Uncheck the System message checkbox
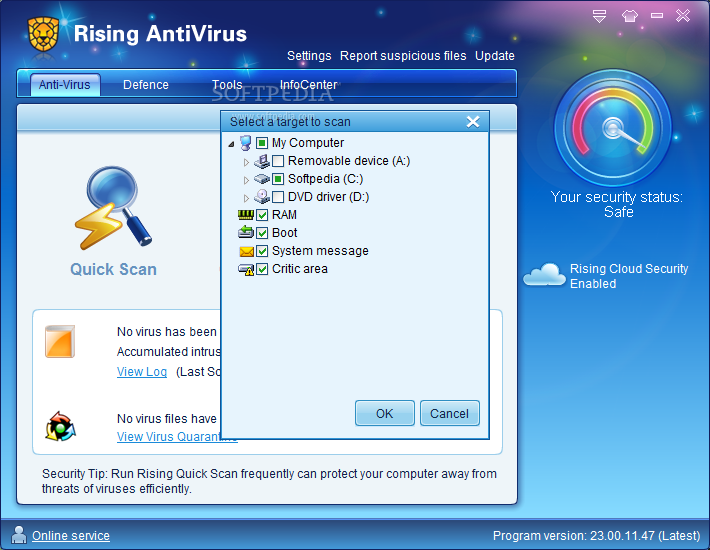 point(262,251)
